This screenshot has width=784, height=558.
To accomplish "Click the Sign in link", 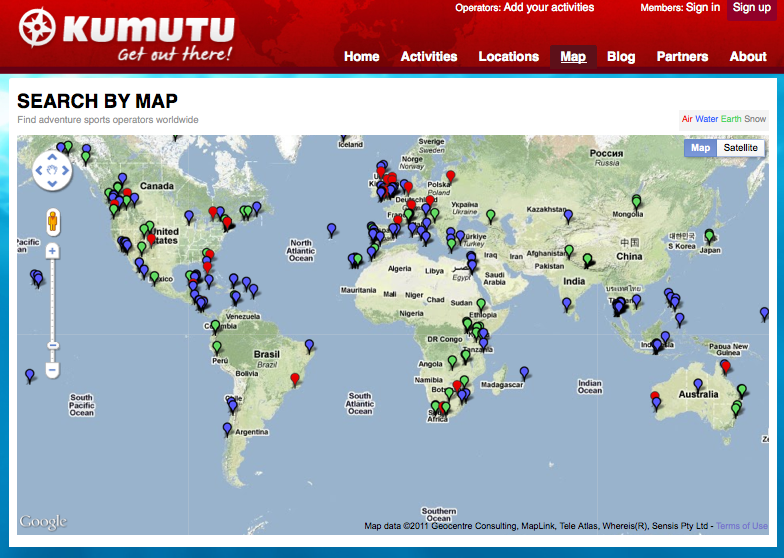I will pos(702,8).
